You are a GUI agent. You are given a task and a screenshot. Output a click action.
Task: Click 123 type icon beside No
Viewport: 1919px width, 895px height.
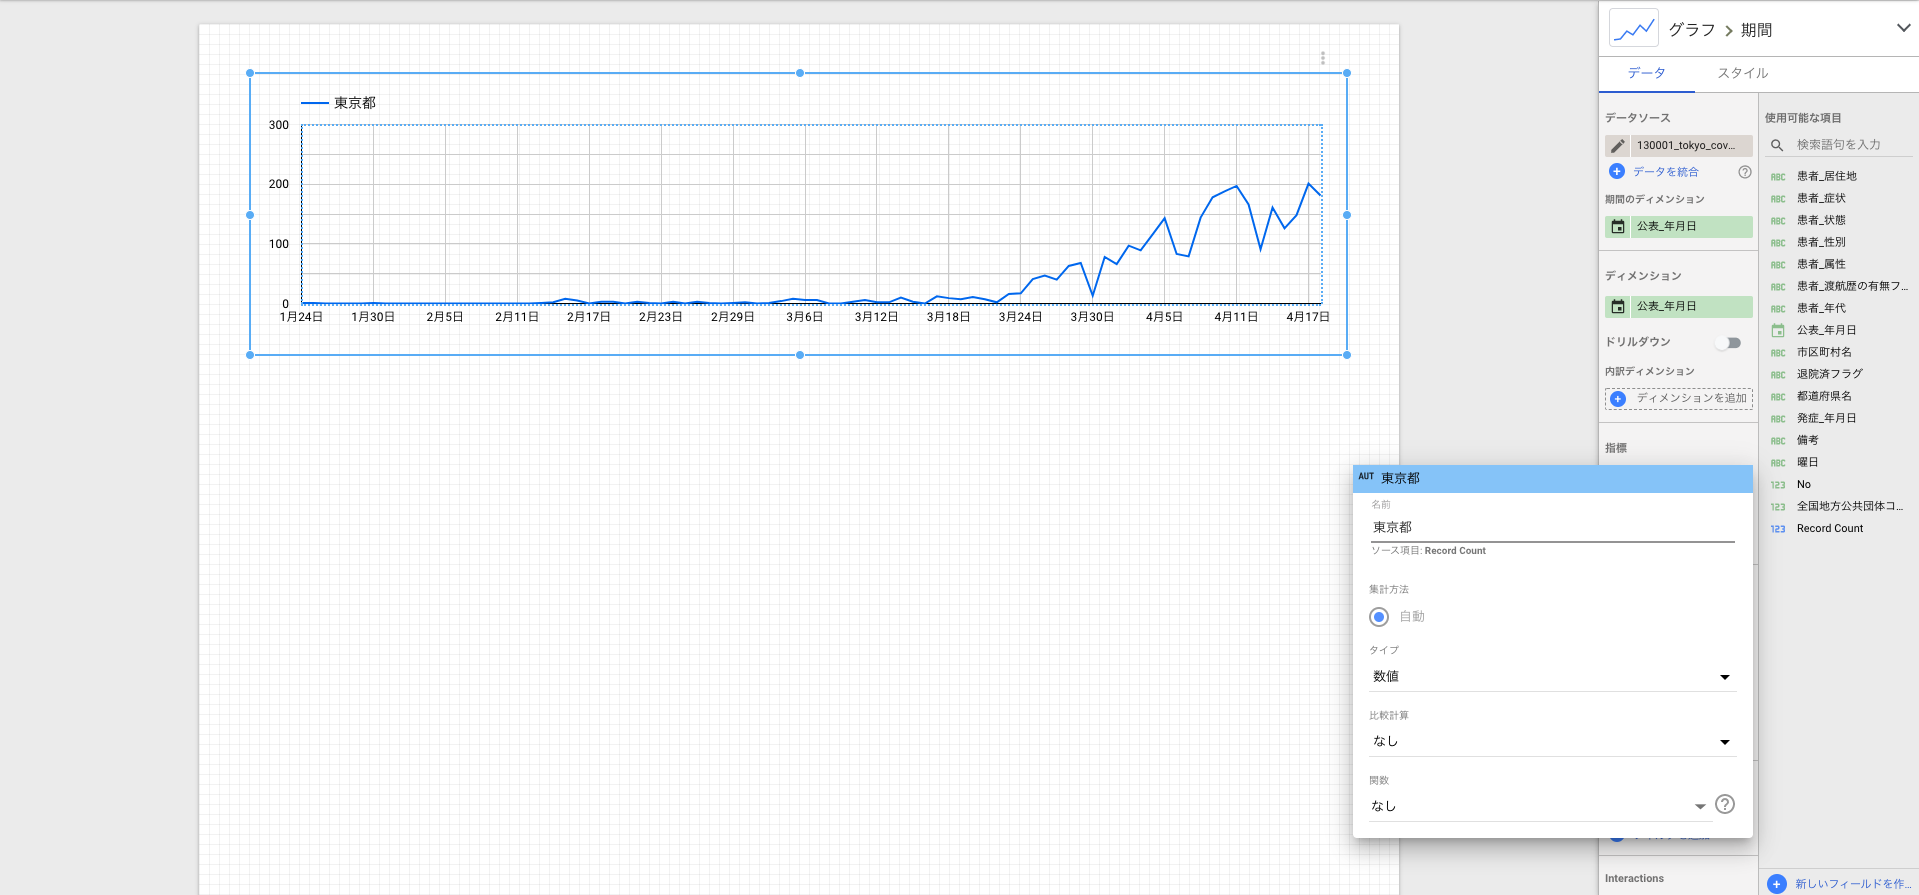[1778, 485]
